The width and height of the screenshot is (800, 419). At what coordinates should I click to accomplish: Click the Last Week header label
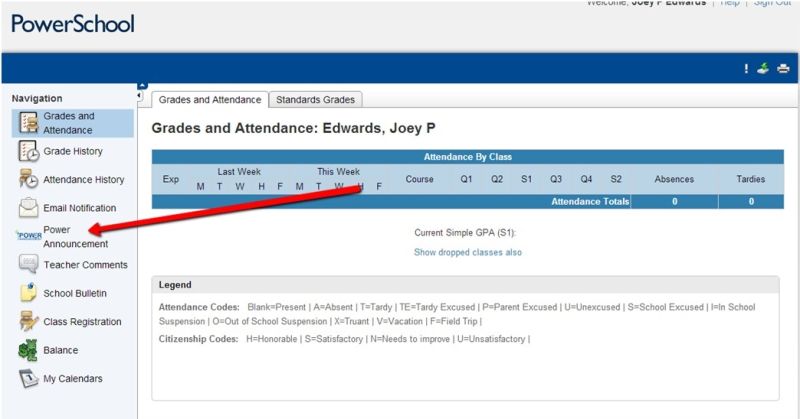point(239,172)
